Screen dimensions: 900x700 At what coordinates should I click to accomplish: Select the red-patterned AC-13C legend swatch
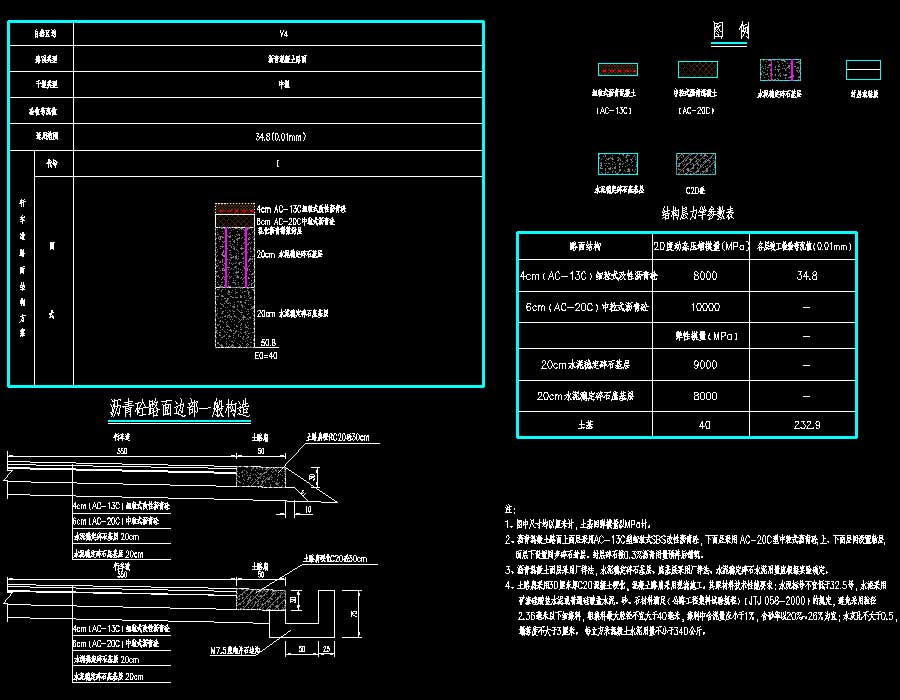[x=618, y=69]
